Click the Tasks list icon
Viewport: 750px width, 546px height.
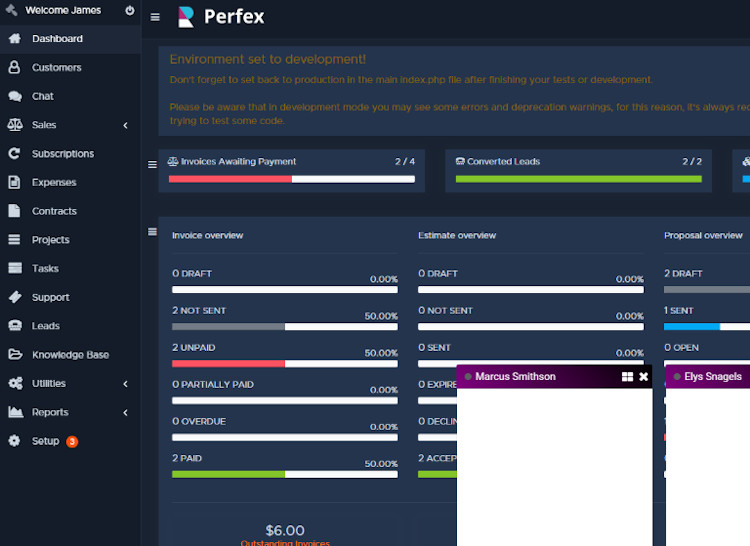pyautogui.click(x=15, y=268)
